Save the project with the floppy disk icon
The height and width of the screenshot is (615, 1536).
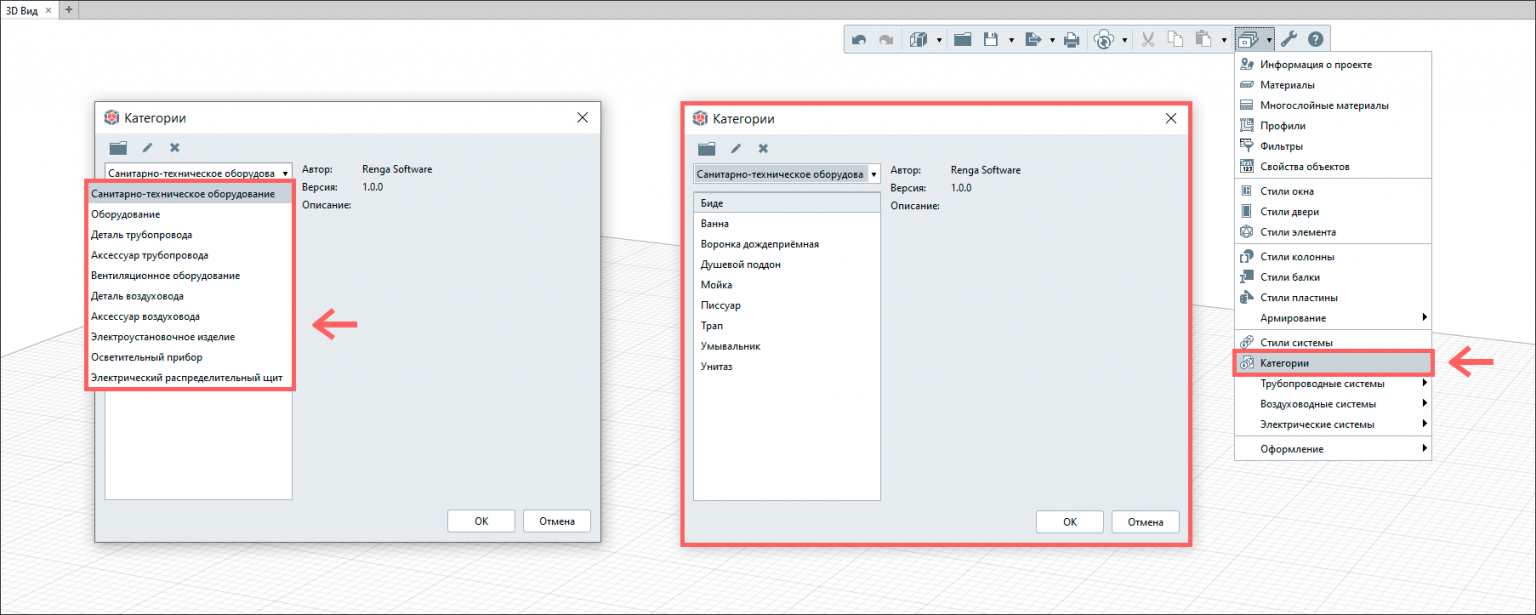pyautogui.click(x=991, y=40)
